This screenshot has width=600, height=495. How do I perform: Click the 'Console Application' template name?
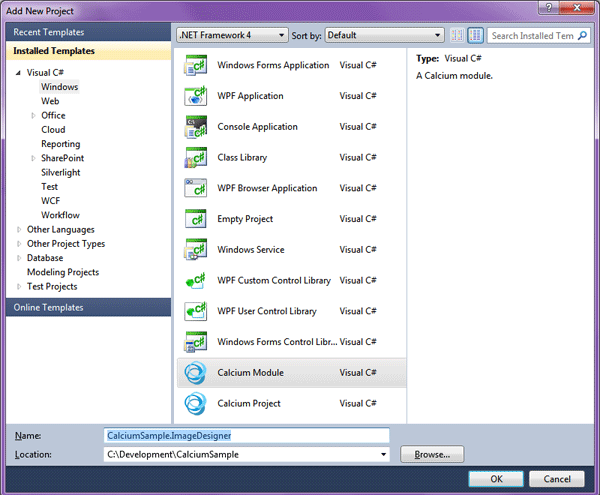coord(258,127)
